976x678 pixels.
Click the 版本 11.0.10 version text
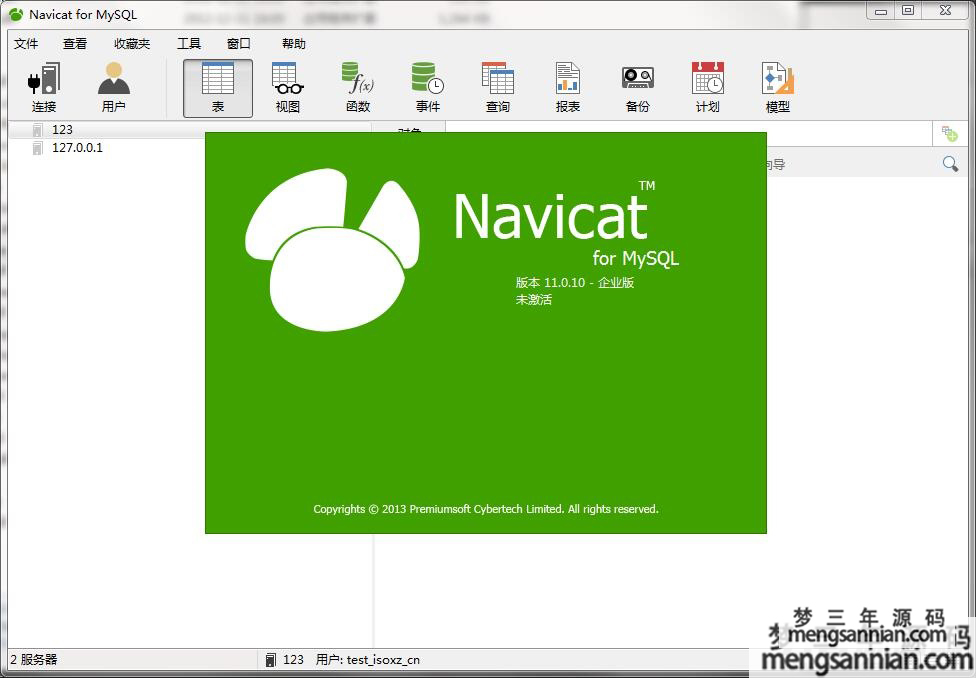[x=550, y=283]
